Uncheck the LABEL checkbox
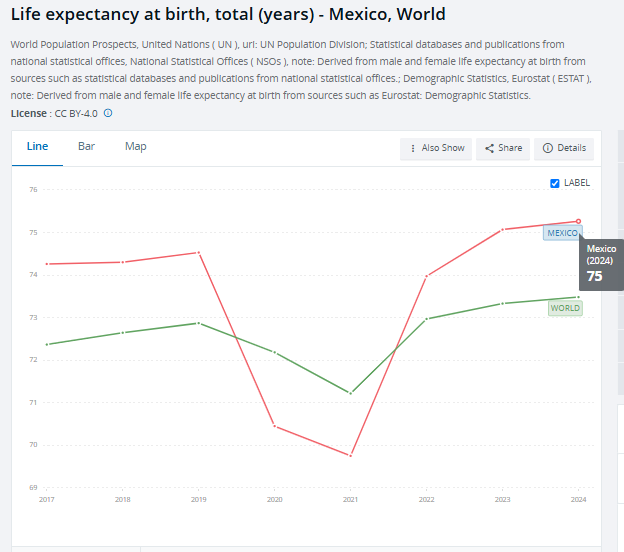 pos(555,183)
